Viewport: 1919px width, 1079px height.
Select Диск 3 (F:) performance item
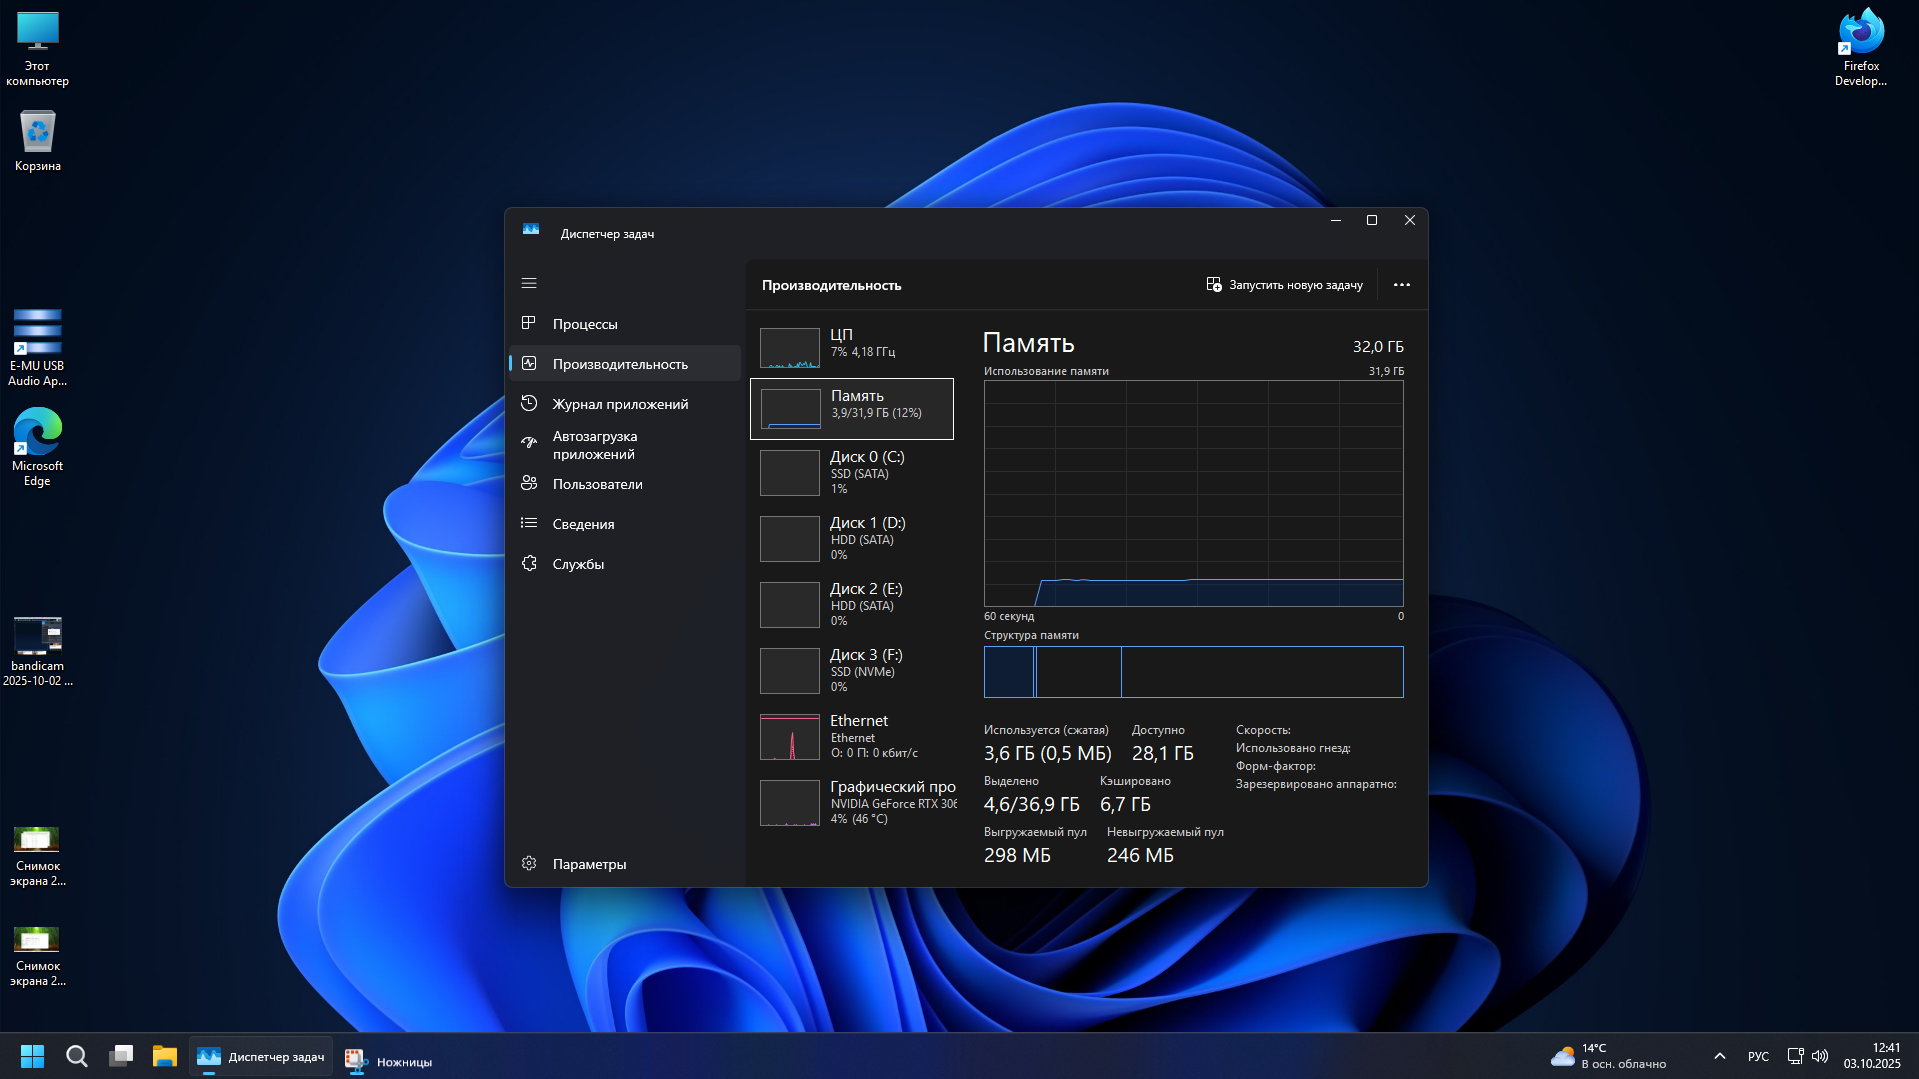852,671
